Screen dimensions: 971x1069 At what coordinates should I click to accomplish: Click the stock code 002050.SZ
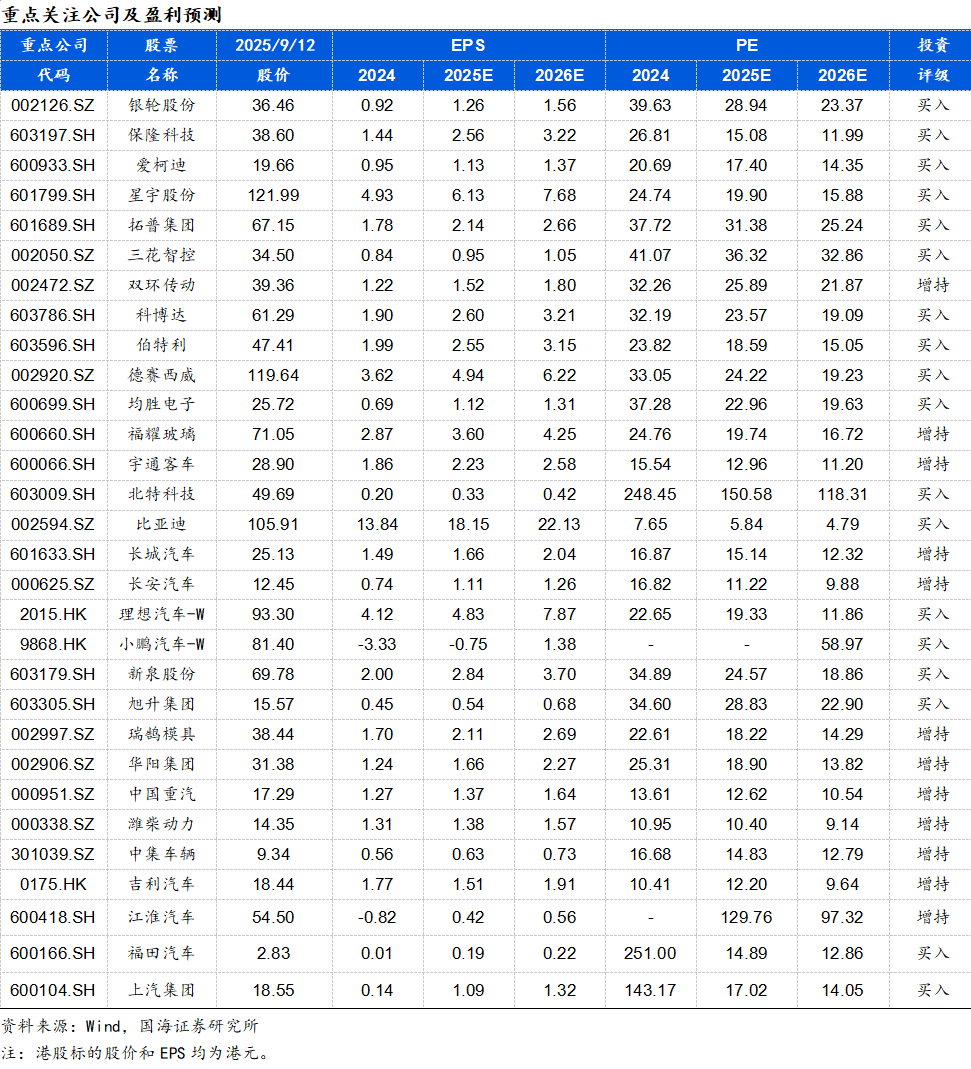point(53,256)
